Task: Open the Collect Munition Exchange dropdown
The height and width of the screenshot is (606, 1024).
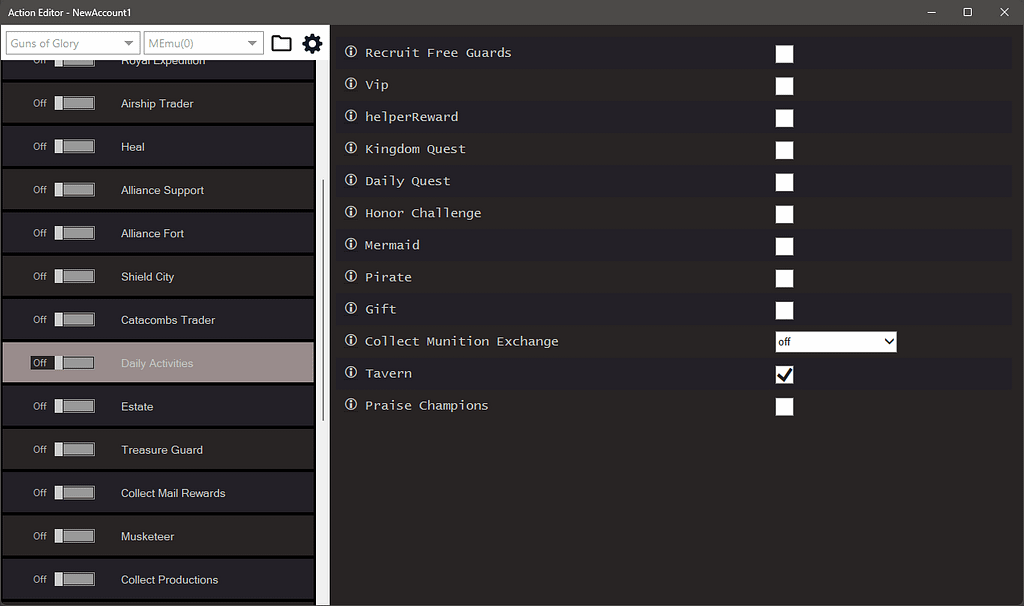Action: coord(835,341)
